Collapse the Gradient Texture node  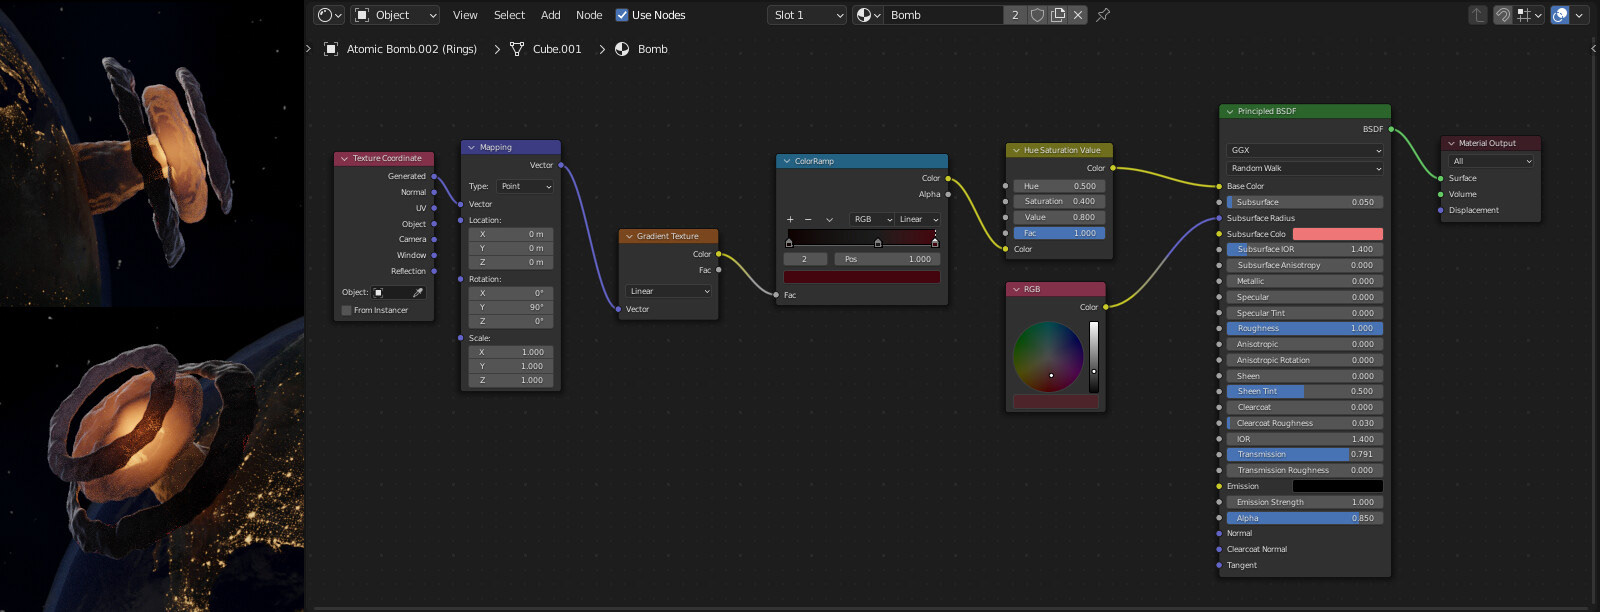tap(628, 236)
